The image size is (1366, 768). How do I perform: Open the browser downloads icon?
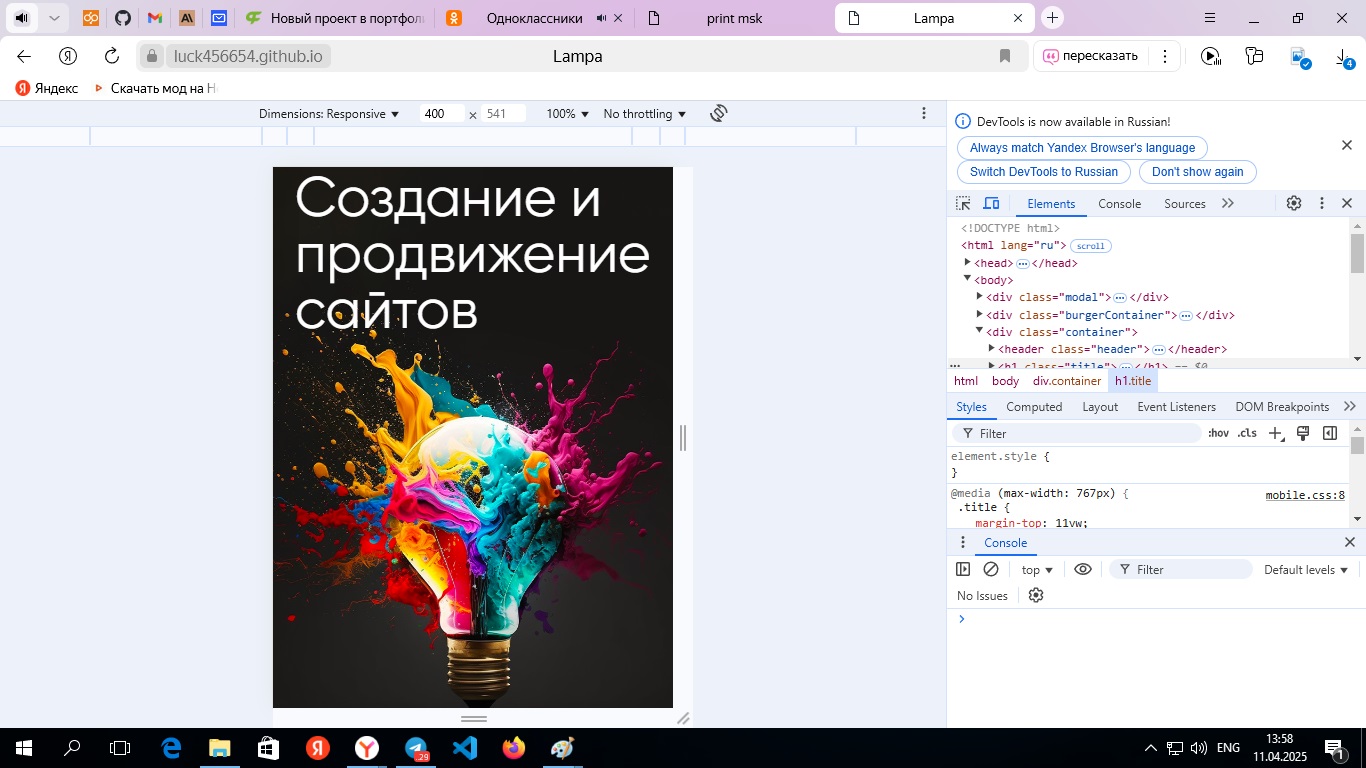[1344, 57]
